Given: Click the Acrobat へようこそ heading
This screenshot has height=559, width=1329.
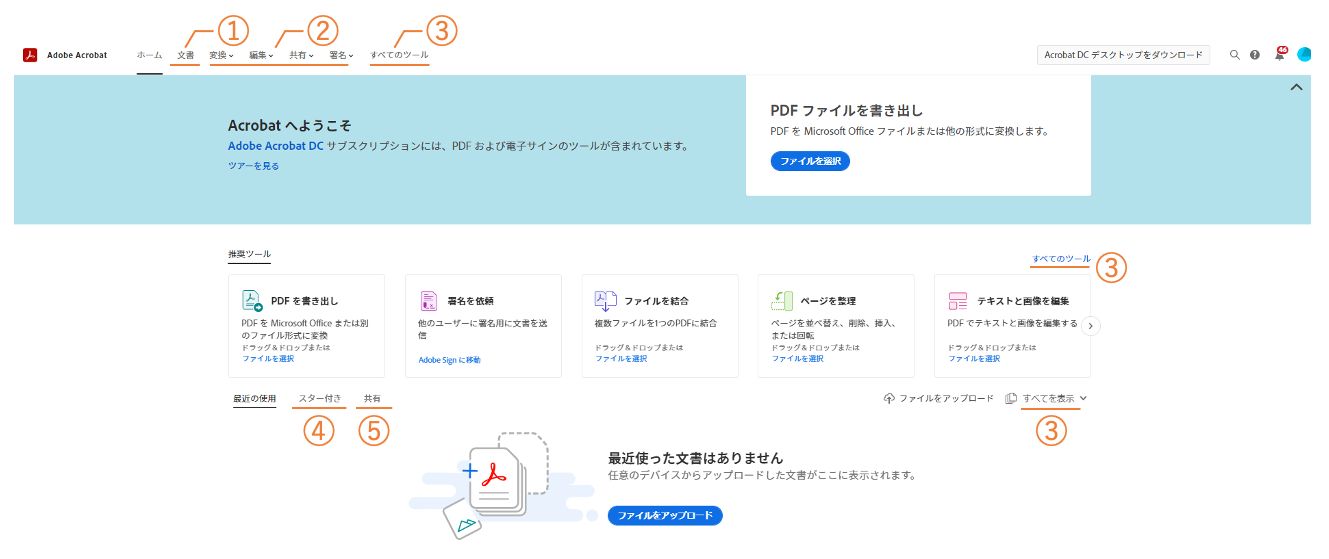Looking at the screenshot, I should (290, 126).
